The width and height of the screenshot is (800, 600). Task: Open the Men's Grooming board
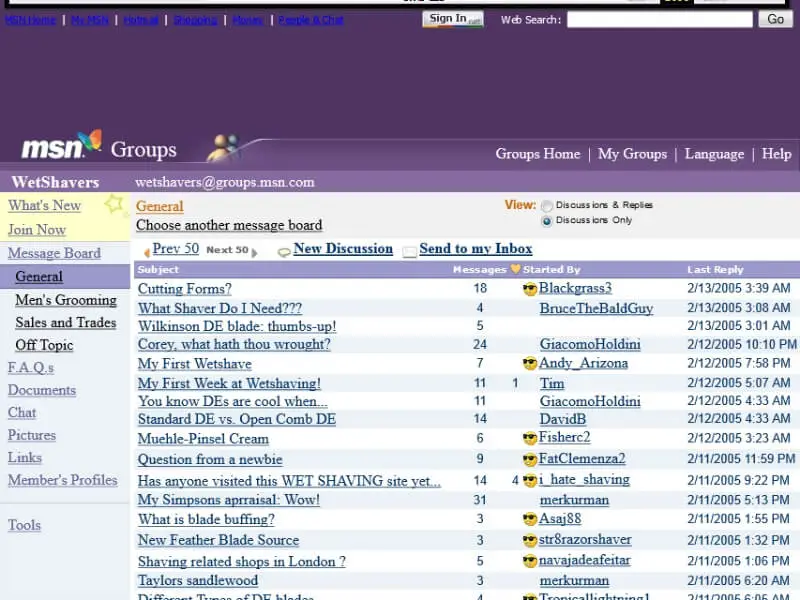pos(66,300)
